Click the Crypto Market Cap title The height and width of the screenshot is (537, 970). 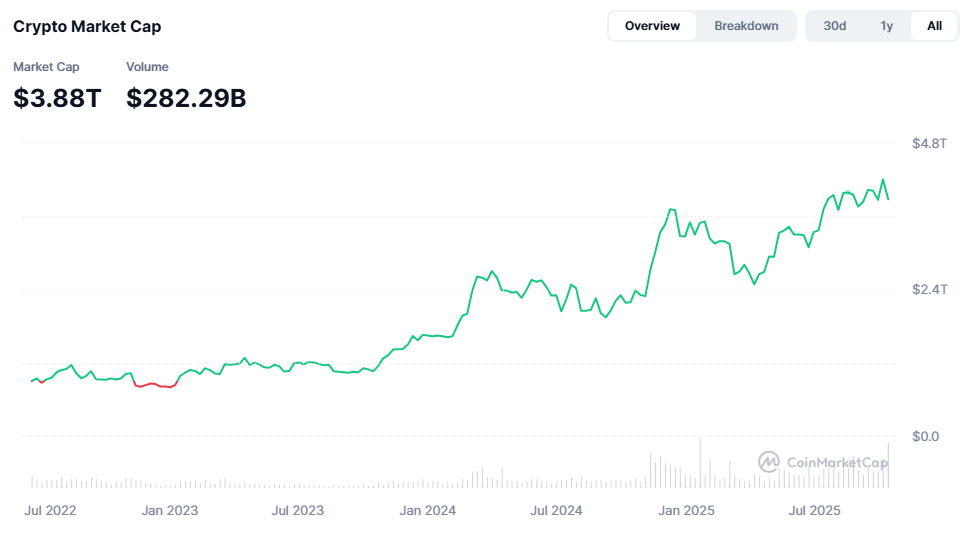pyautogui.click(x=87, y=26)
